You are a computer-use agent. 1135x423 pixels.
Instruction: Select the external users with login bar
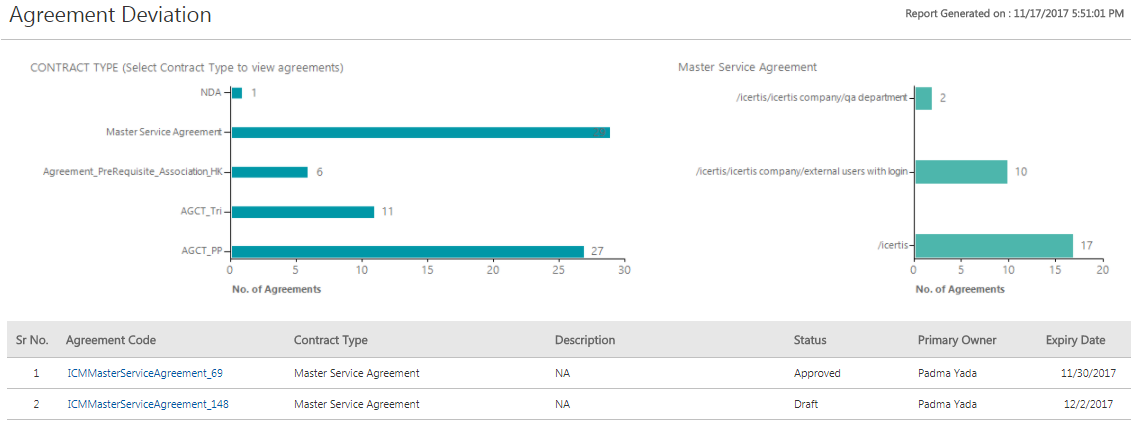[961, 172]
